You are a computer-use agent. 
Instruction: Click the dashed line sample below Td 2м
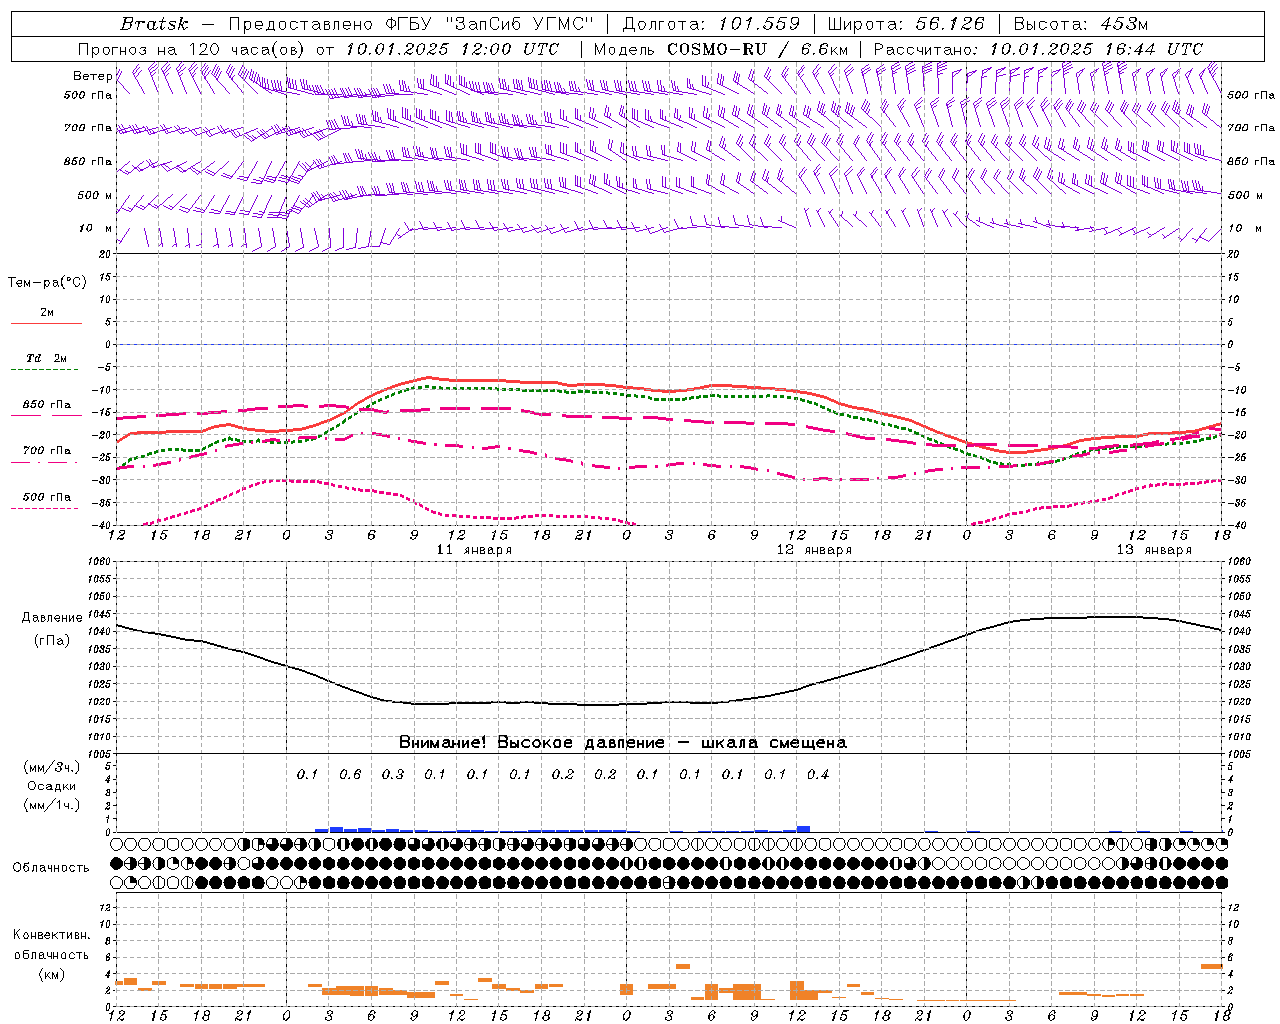click(47, 370)
